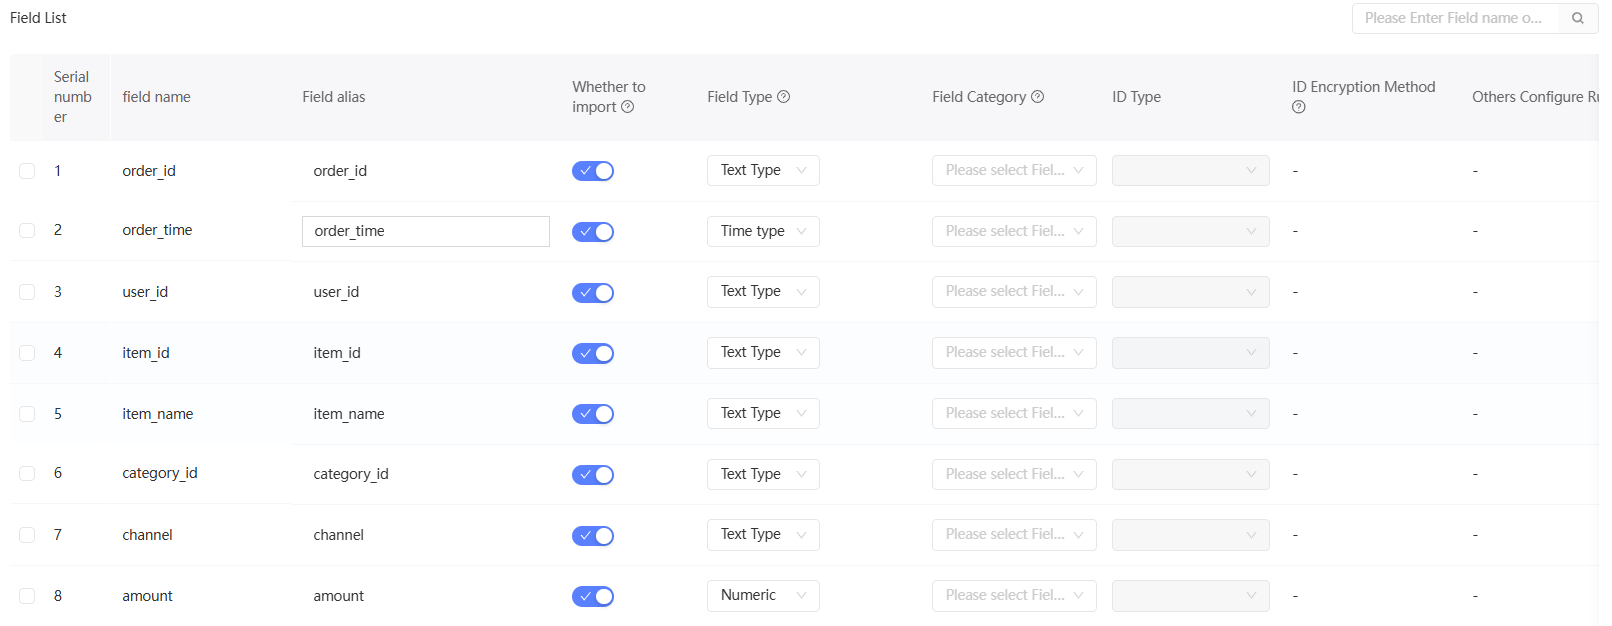Check the checkbox for row 3 user_id
This screenshot has height=626, width=1612.
(x=27, y=292)
